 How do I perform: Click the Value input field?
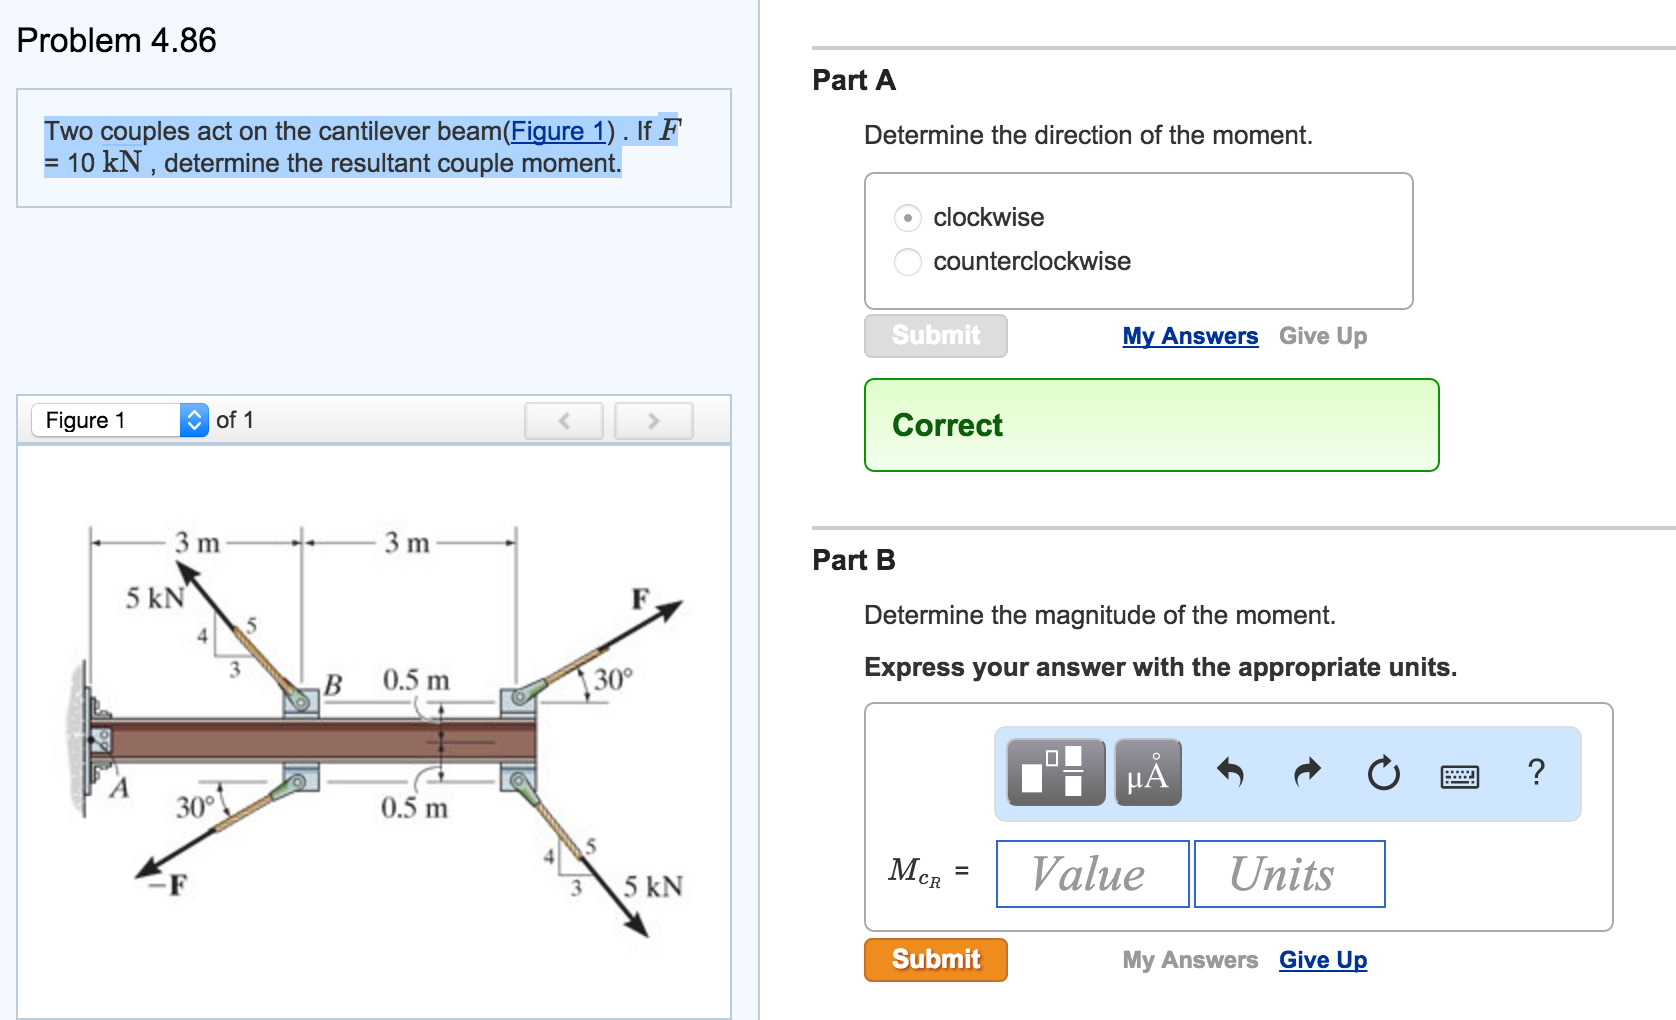(1090, 873)
